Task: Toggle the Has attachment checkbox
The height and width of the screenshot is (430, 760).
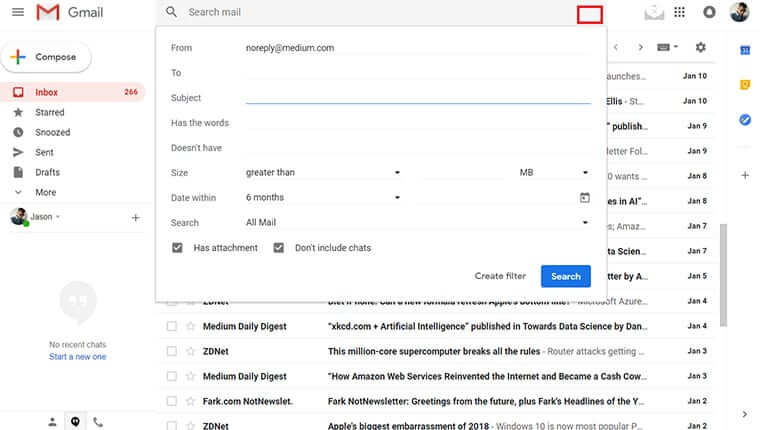Action: pos(177,248)
